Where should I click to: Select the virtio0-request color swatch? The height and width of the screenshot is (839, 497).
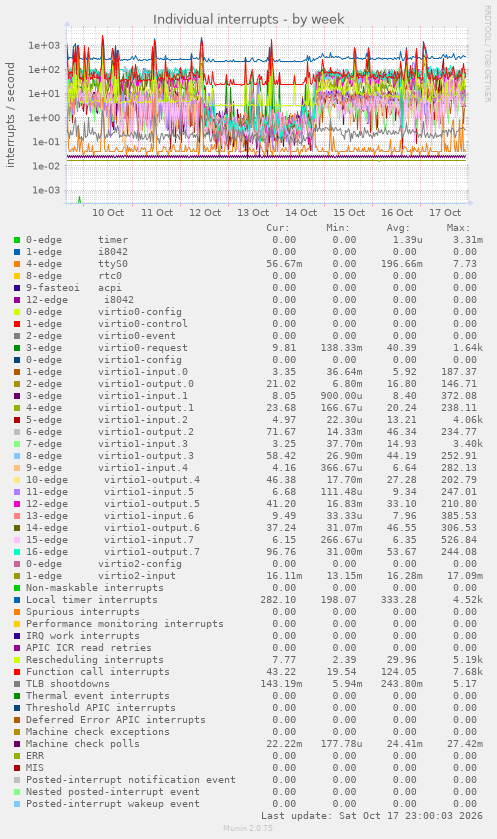point(17,348)
